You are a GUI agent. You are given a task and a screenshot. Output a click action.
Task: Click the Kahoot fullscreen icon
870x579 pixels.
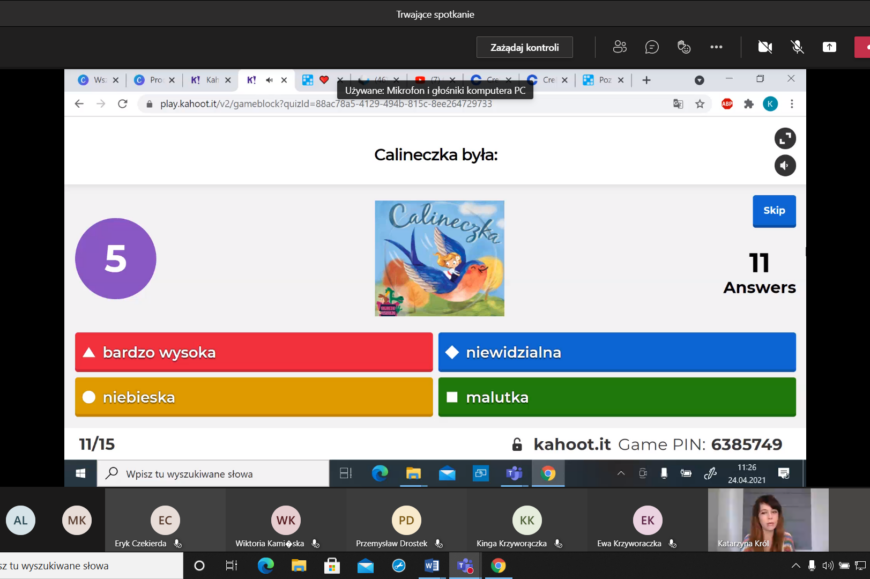[x=785, y=138]
